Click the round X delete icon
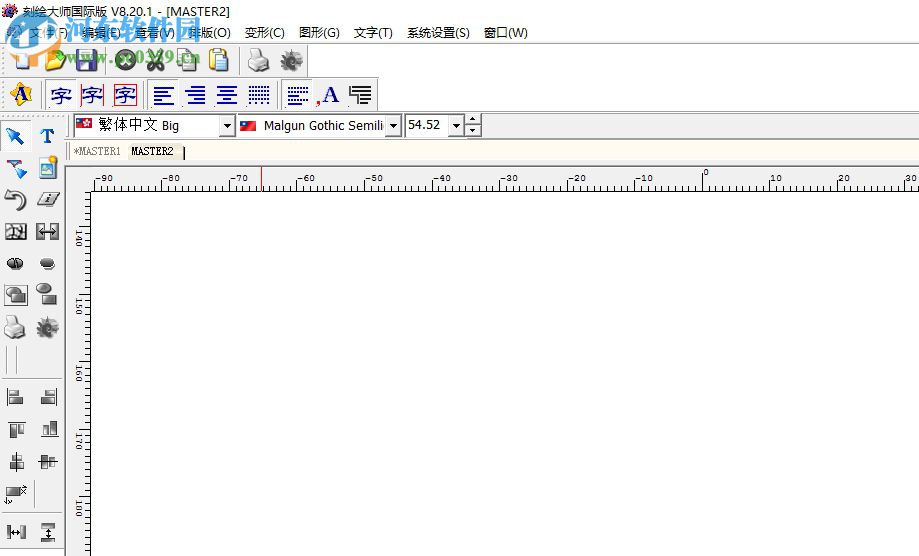Viewport: 919px width, 556px height. pyautogui.click(x=125, y=60)
